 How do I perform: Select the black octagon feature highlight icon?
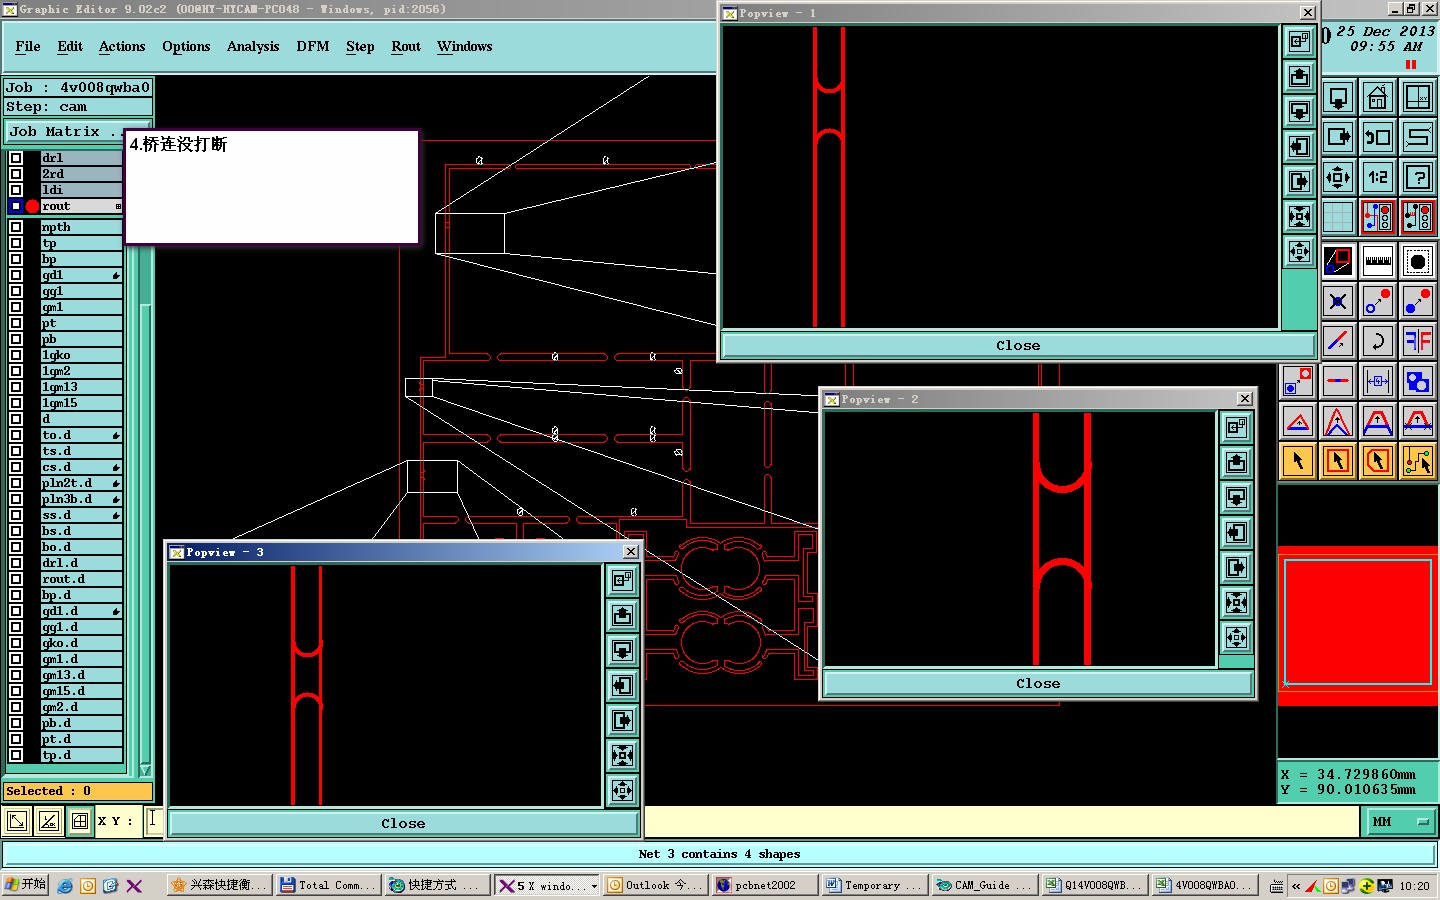pyautogui.click(x=1418, y=261)
